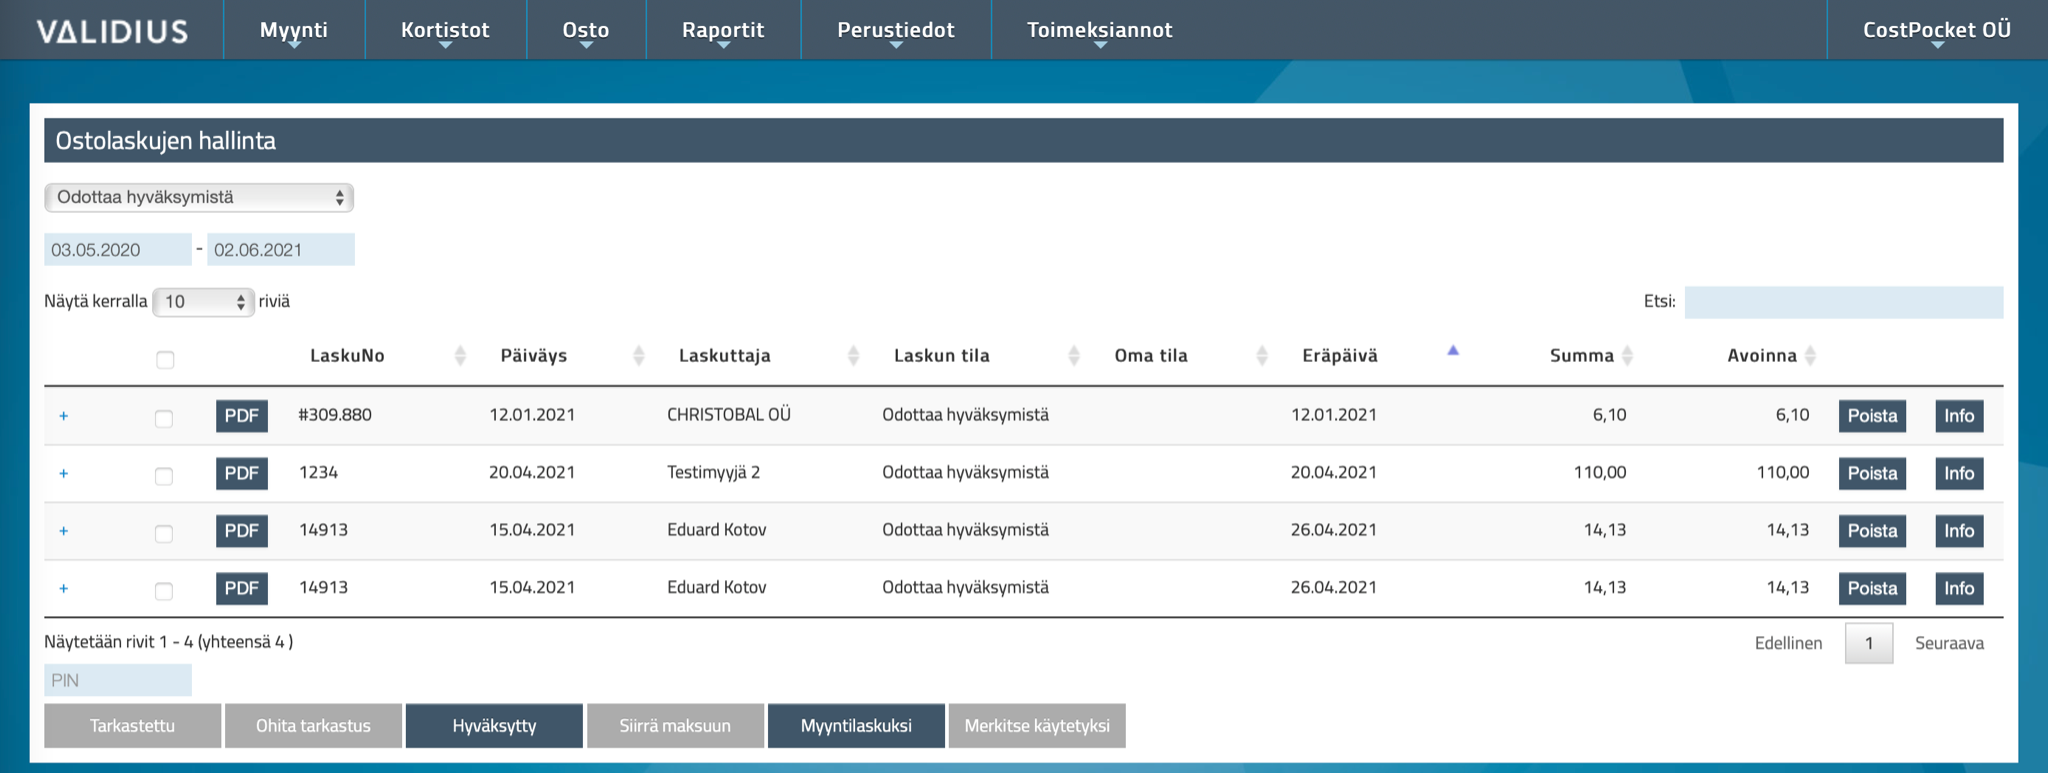2048x773 pixels.
Task: Edit the start date field 03.05.2020
Action: coord(118,249)
